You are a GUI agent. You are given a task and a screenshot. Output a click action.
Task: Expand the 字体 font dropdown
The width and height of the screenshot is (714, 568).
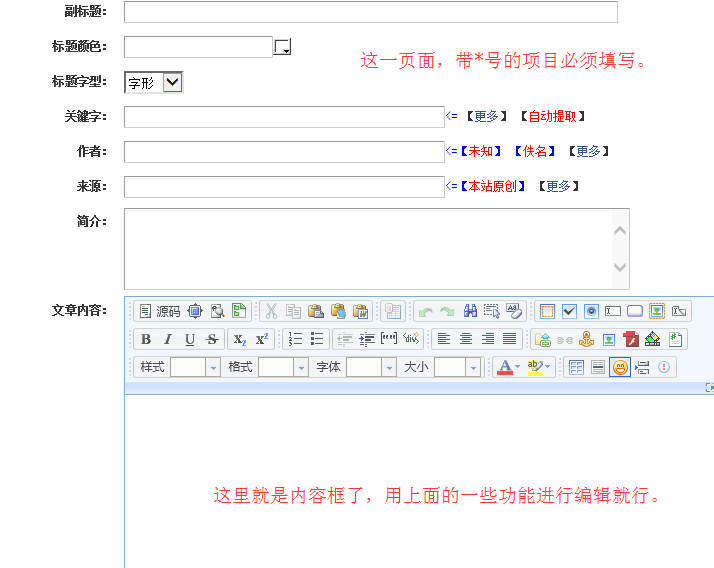tap(370, 367)
